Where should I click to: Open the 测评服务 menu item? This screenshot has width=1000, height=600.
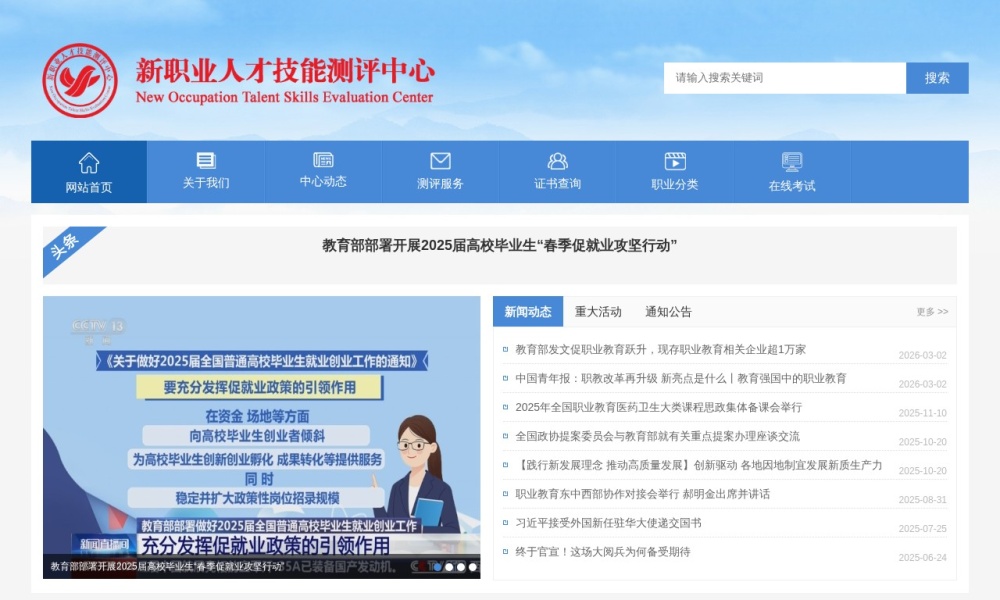tap(440, 172)
